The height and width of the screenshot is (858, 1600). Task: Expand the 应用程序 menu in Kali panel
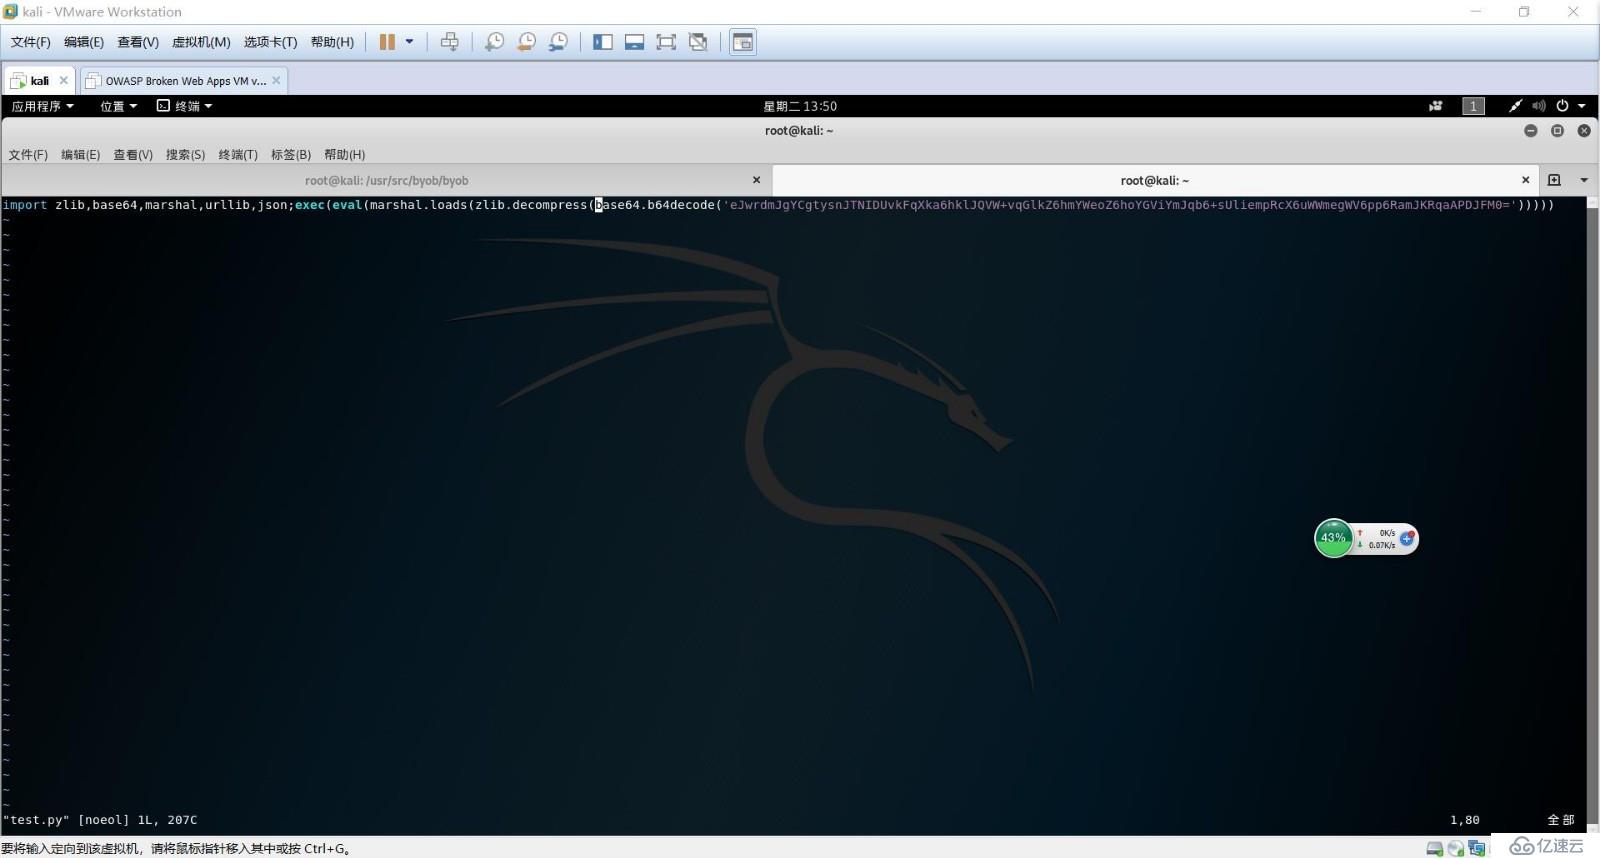(x=42, y=106)
